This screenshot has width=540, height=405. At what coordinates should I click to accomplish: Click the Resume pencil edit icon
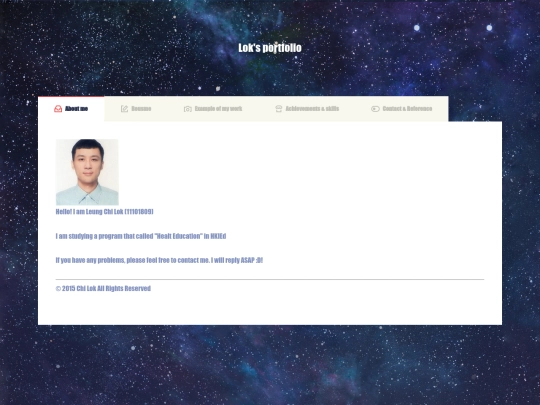pyautogui.click(x=124, y=109)
